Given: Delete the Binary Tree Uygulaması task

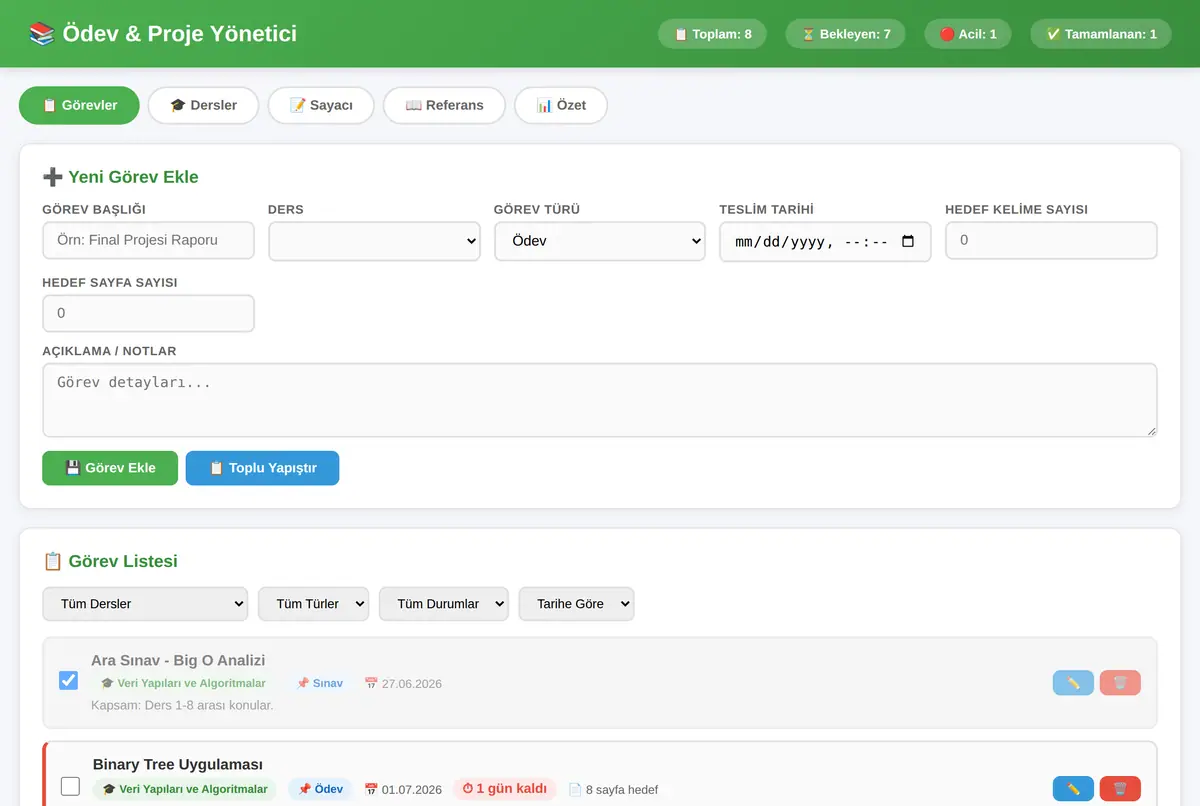Looking at the screenshot, I should pos(1120,789).
